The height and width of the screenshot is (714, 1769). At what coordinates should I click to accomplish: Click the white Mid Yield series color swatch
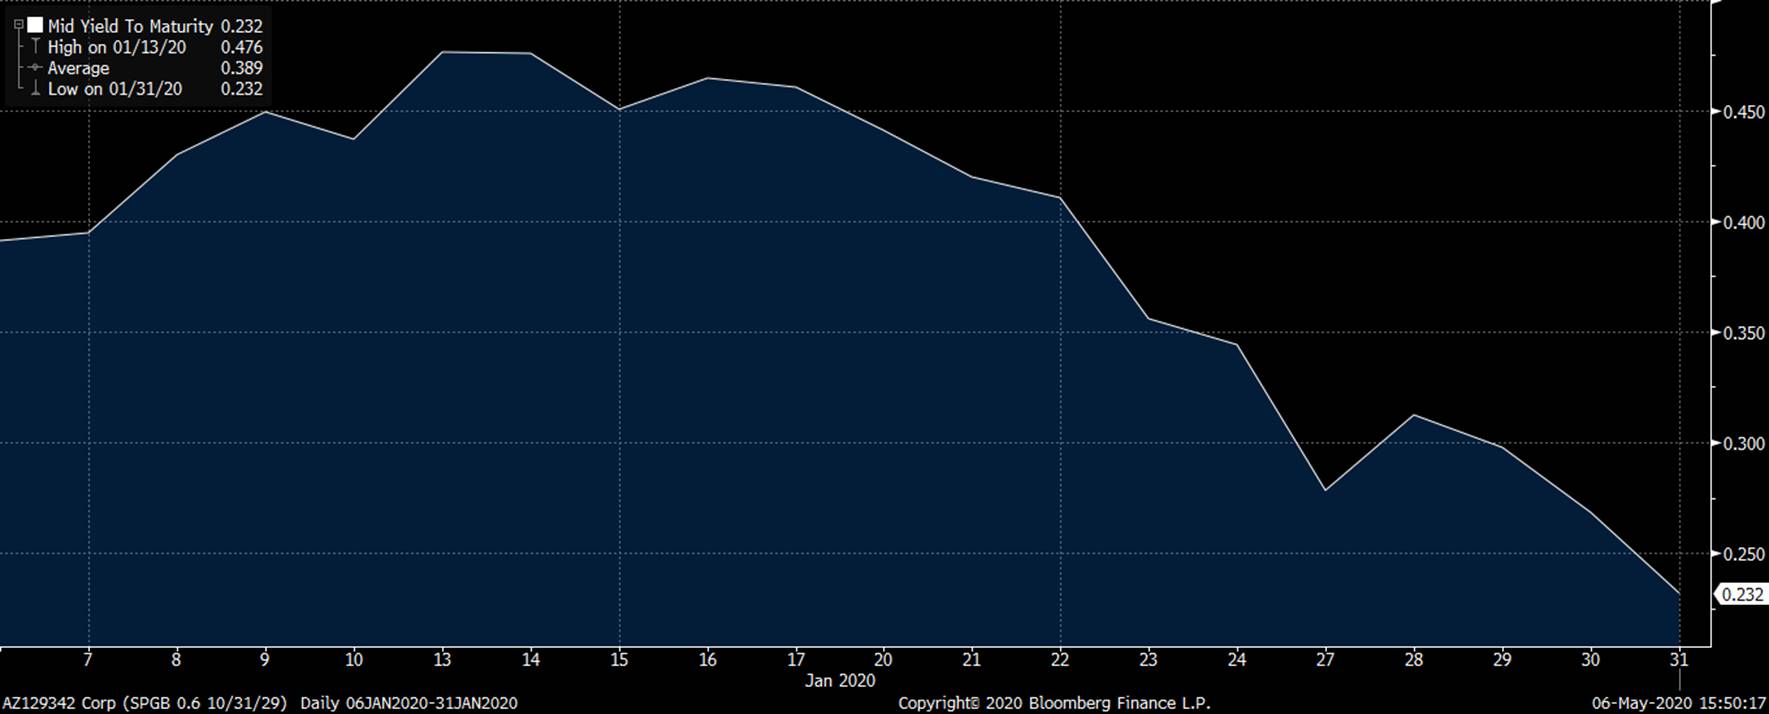36,26
